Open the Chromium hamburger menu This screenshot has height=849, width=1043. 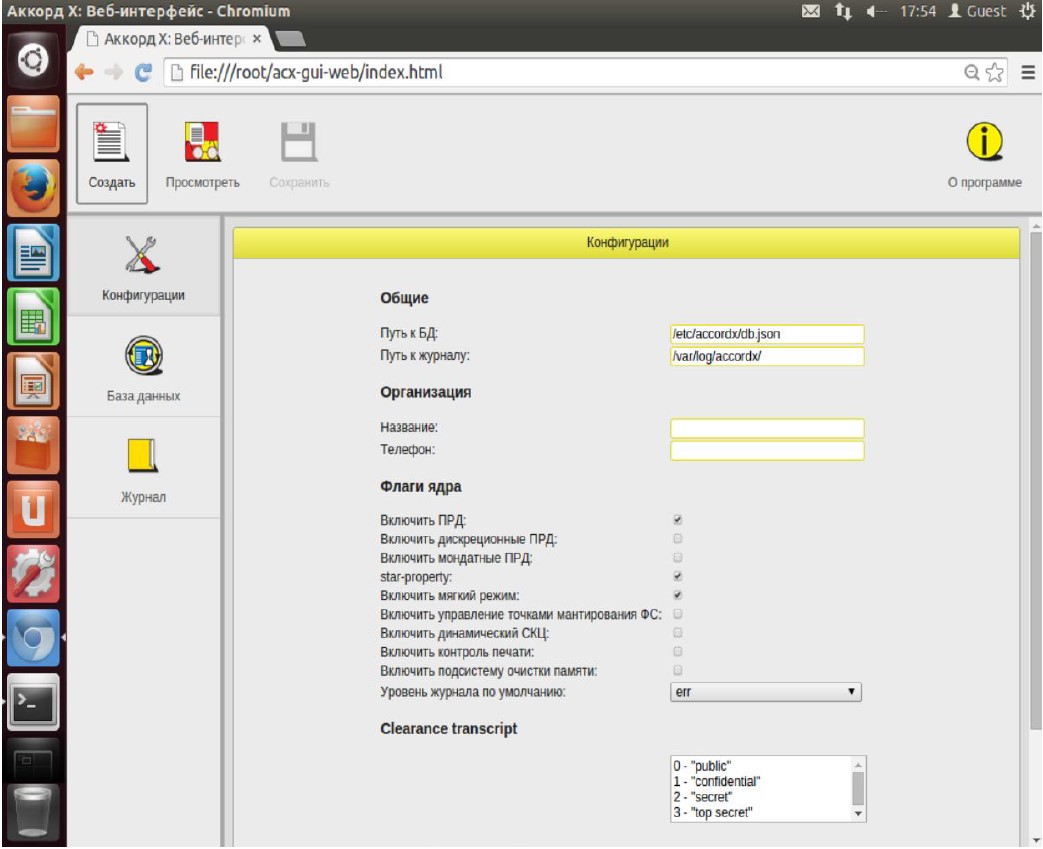[x=1028, y=73]
